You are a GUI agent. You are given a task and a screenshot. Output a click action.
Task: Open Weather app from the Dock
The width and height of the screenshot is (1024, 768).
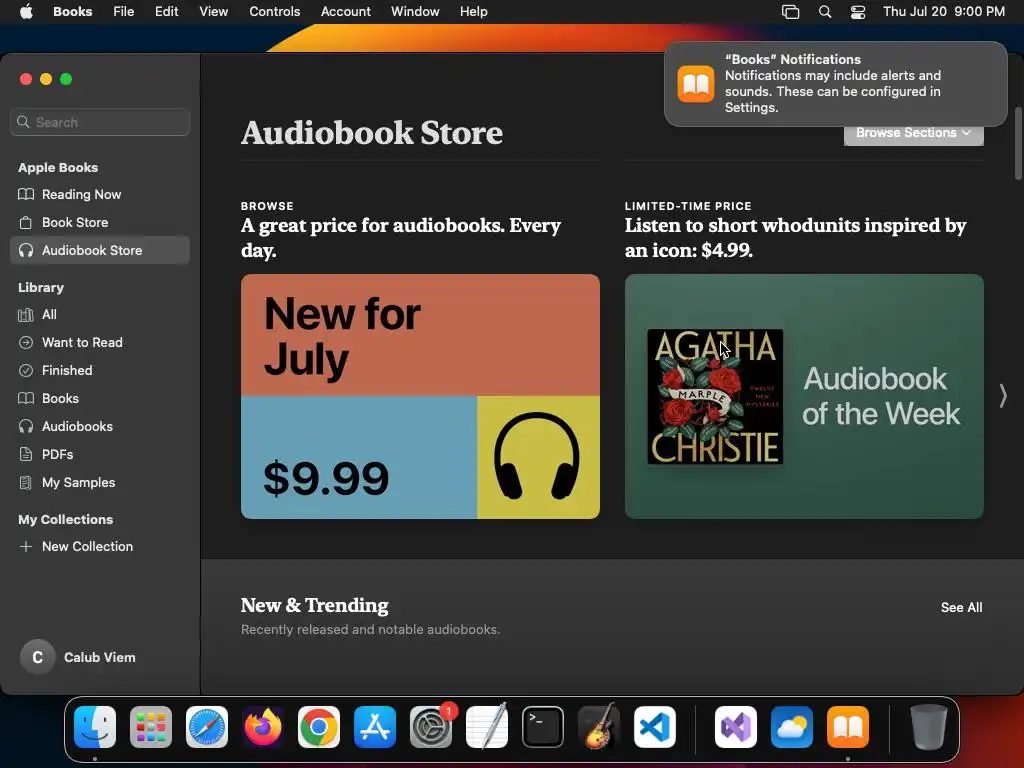[792, 727]
